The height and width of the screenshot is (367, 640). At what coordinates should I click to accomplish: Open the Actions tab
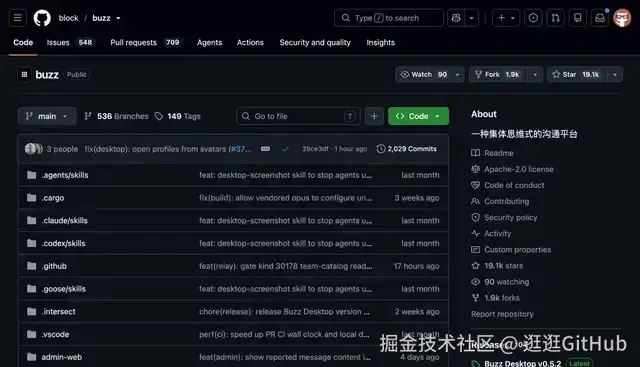250,42
